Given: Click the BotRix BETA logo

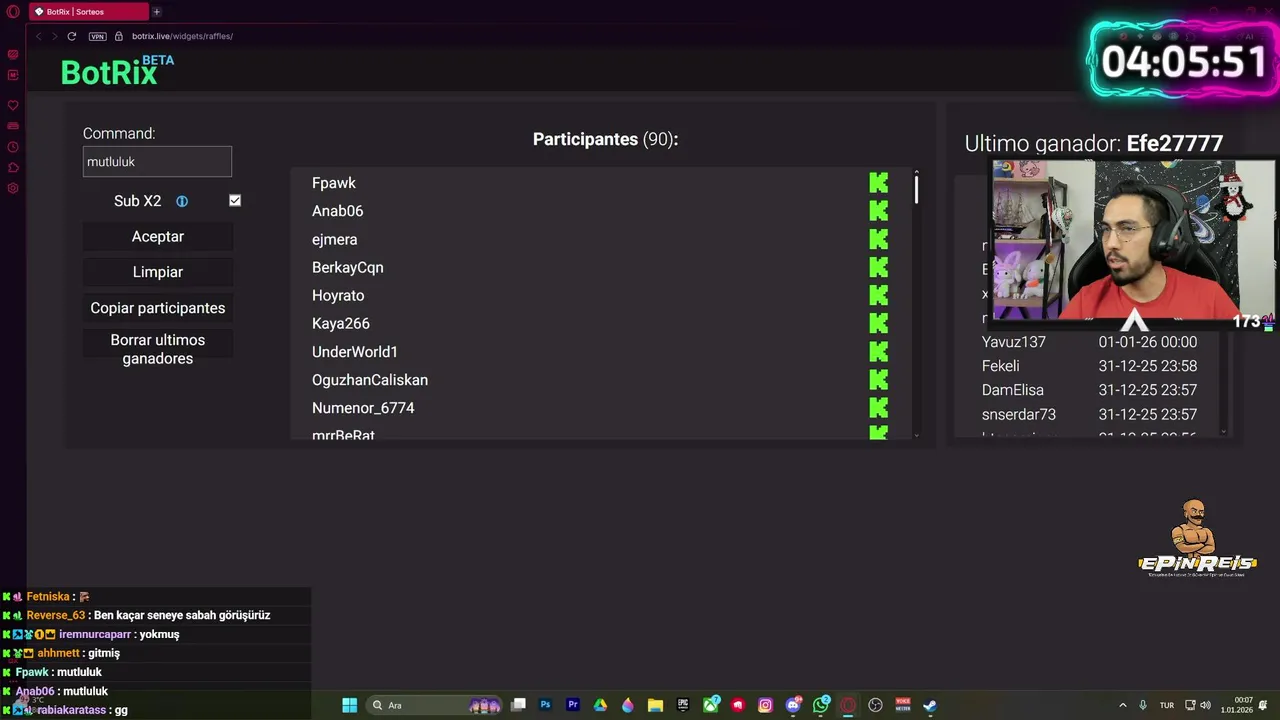Looking at the screenshot, I should 117,70.
